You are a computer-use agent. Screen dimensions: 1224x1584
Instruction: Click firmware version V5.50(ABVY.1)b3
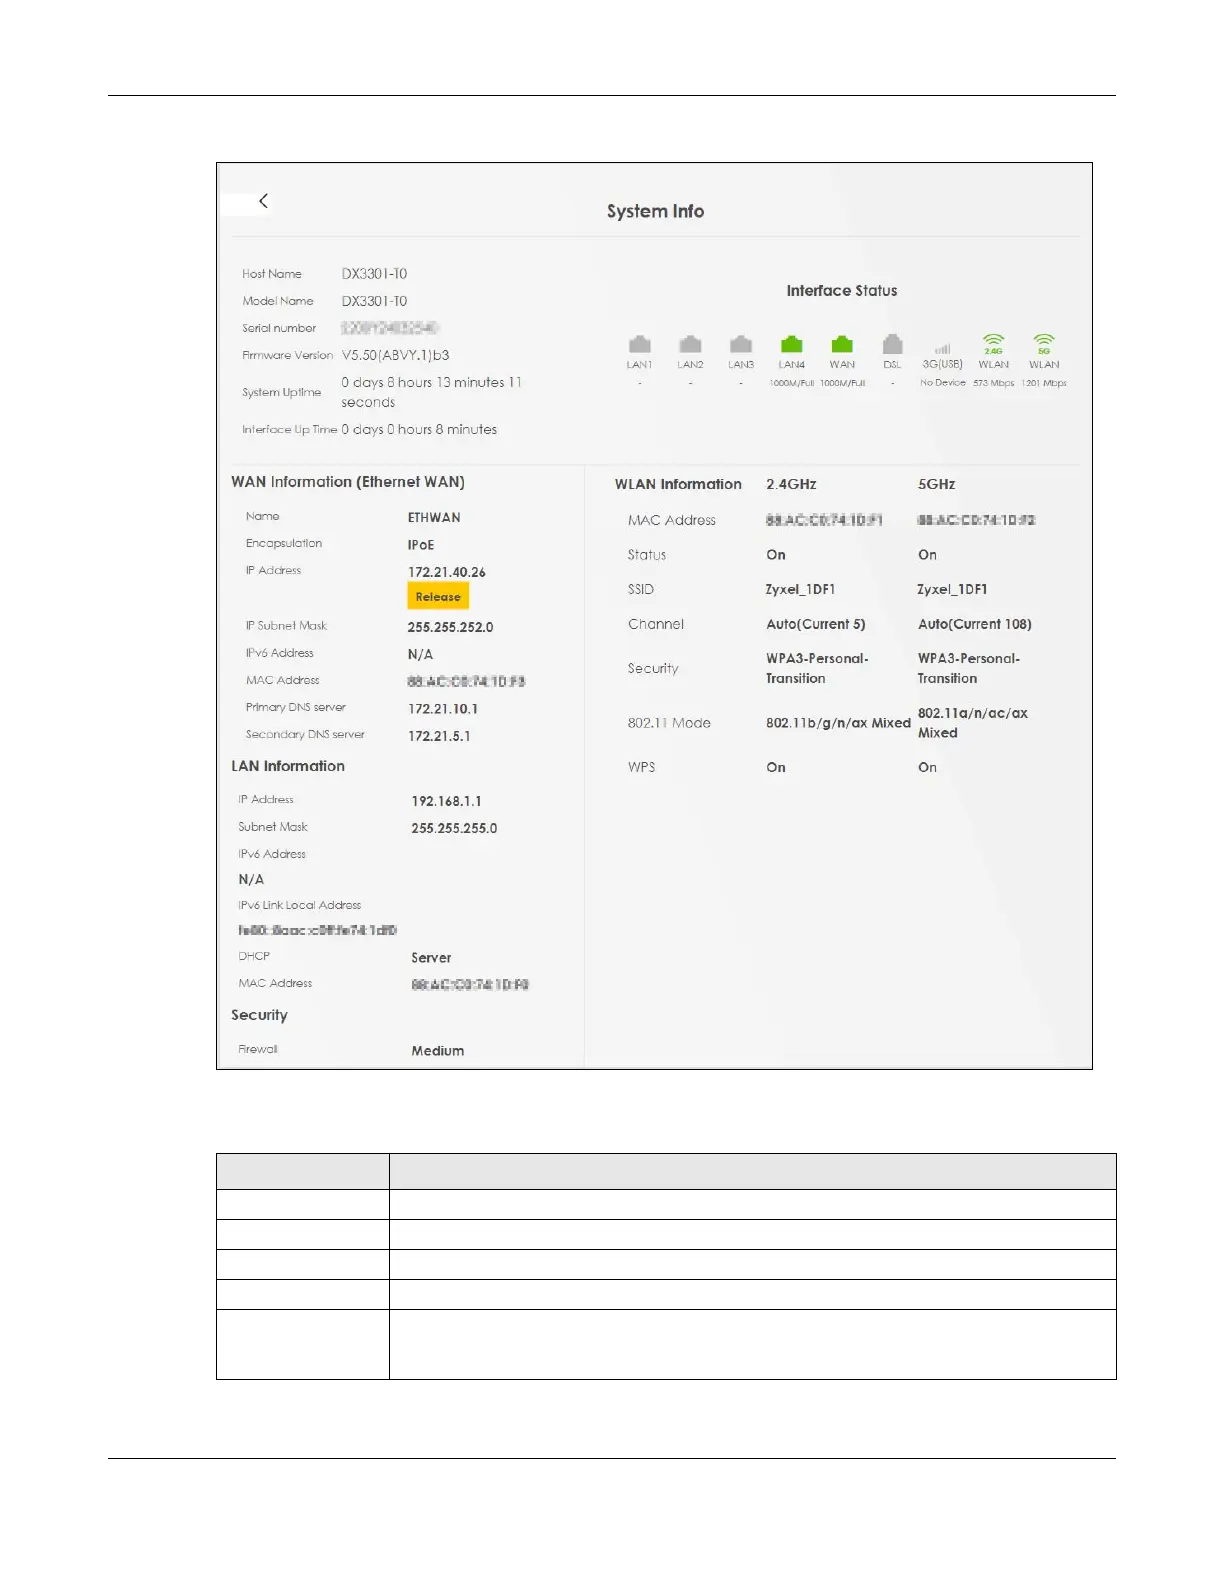click(395, 355)
